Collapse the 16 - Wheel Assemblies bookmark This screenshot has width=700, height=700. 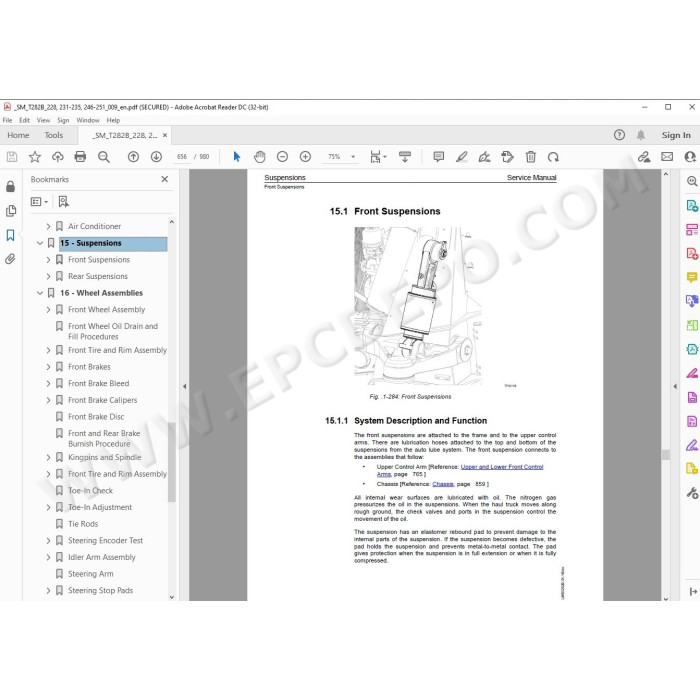pyautogui.click(x=40, y=293)
